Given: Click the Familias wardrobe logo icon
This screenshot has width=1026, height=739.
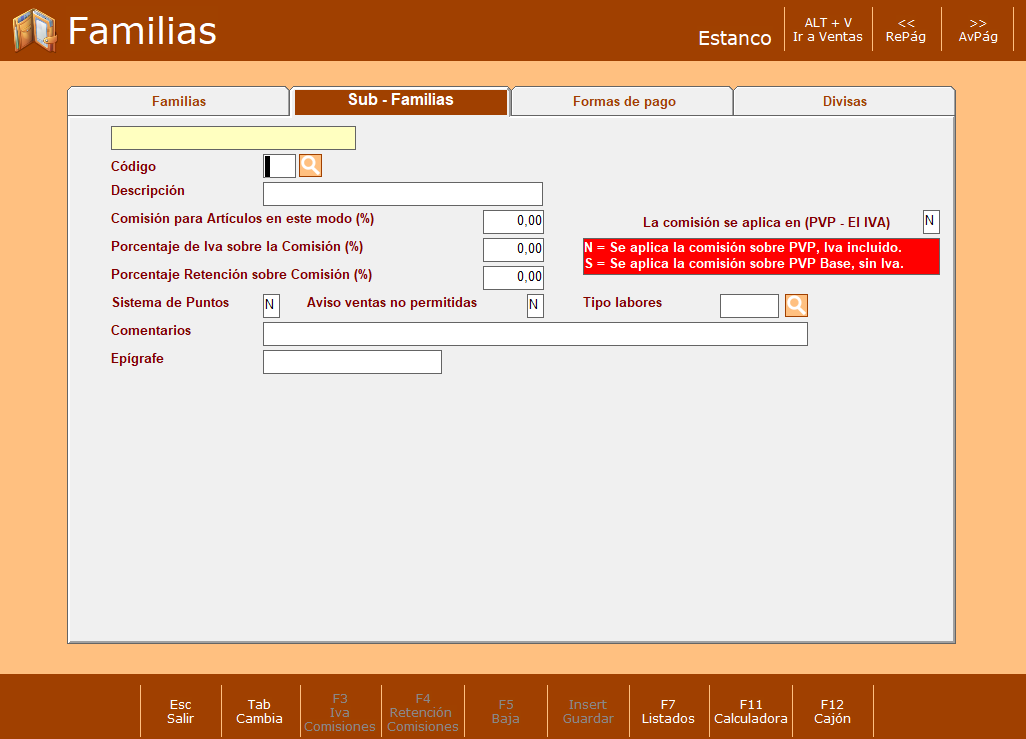Looking at the screenshot, I should 35,30.
